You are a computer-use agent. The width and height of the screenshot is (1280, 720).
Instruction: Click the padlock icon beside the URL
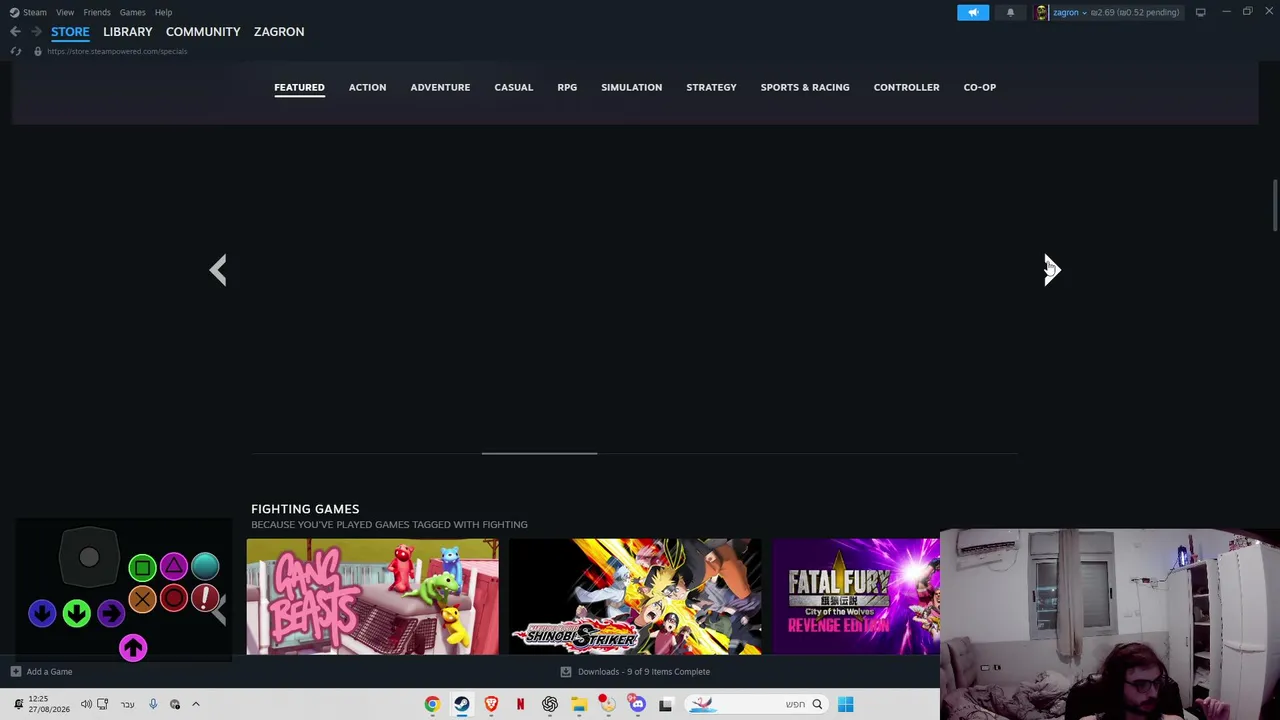coord(38,51)
